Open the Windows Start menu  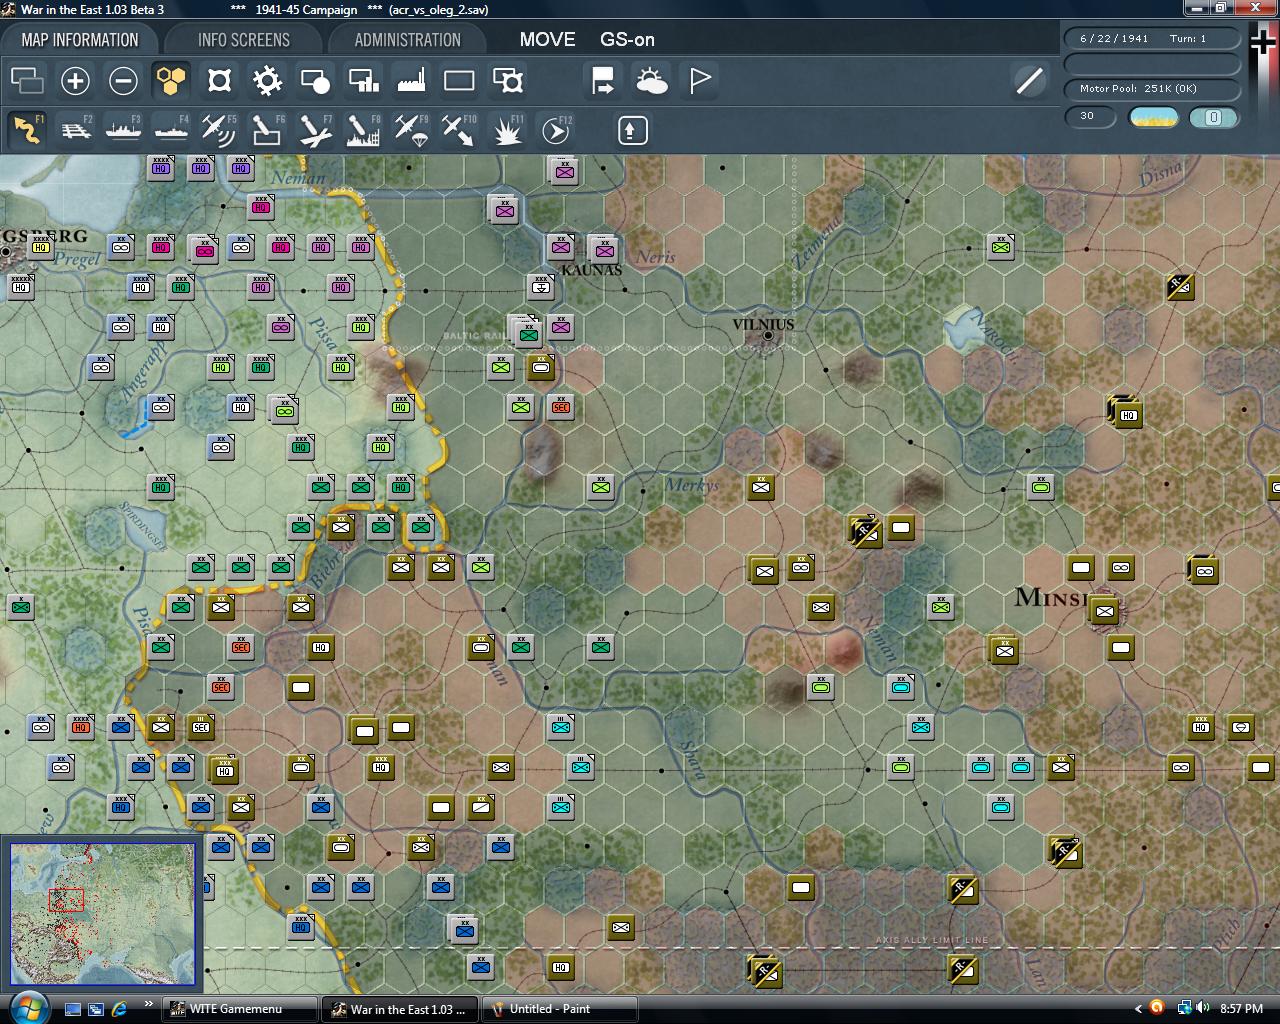click(27, 1008)
